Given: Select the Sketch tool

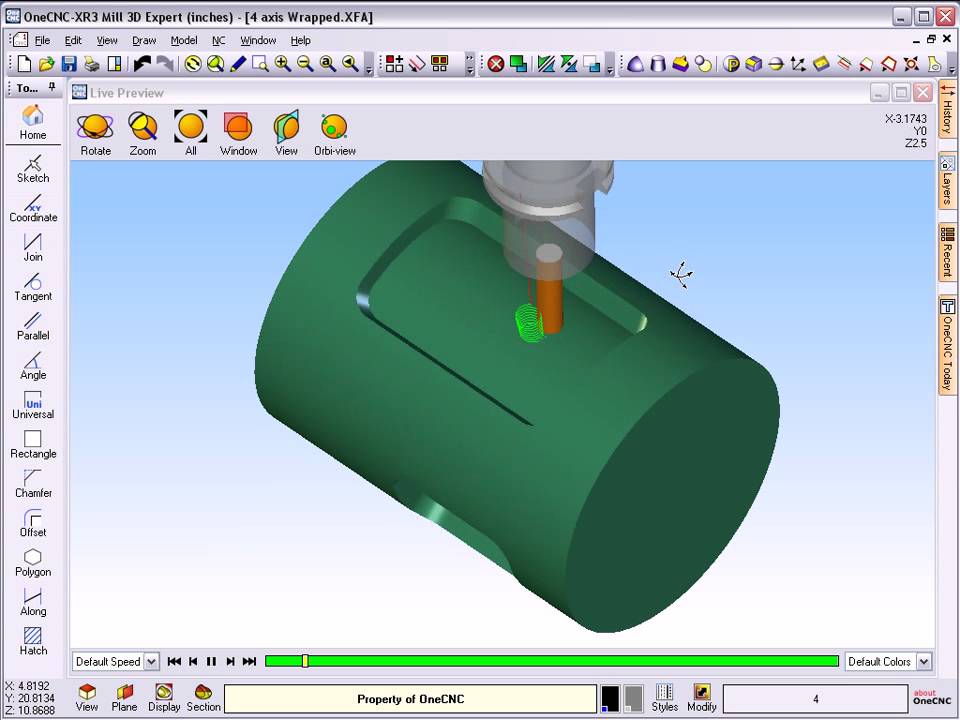Looking at the screenshot, I should (x=33, y=169).
